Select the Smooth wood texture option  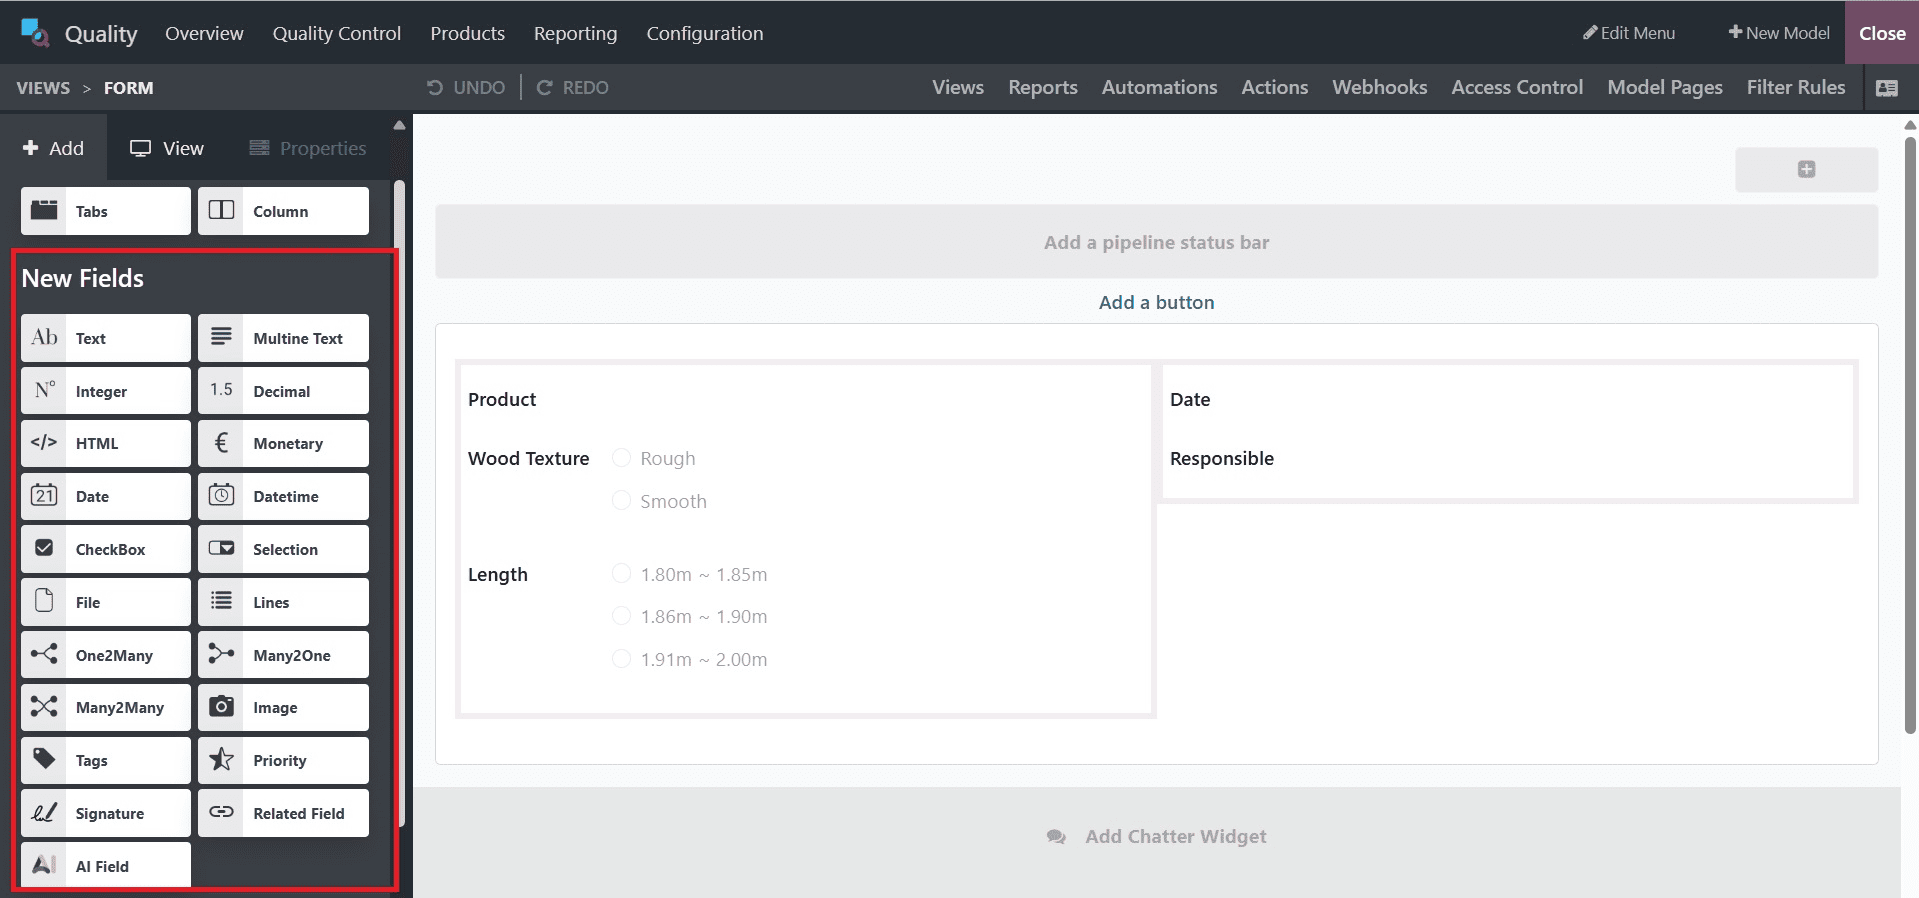tap(621, 500)
